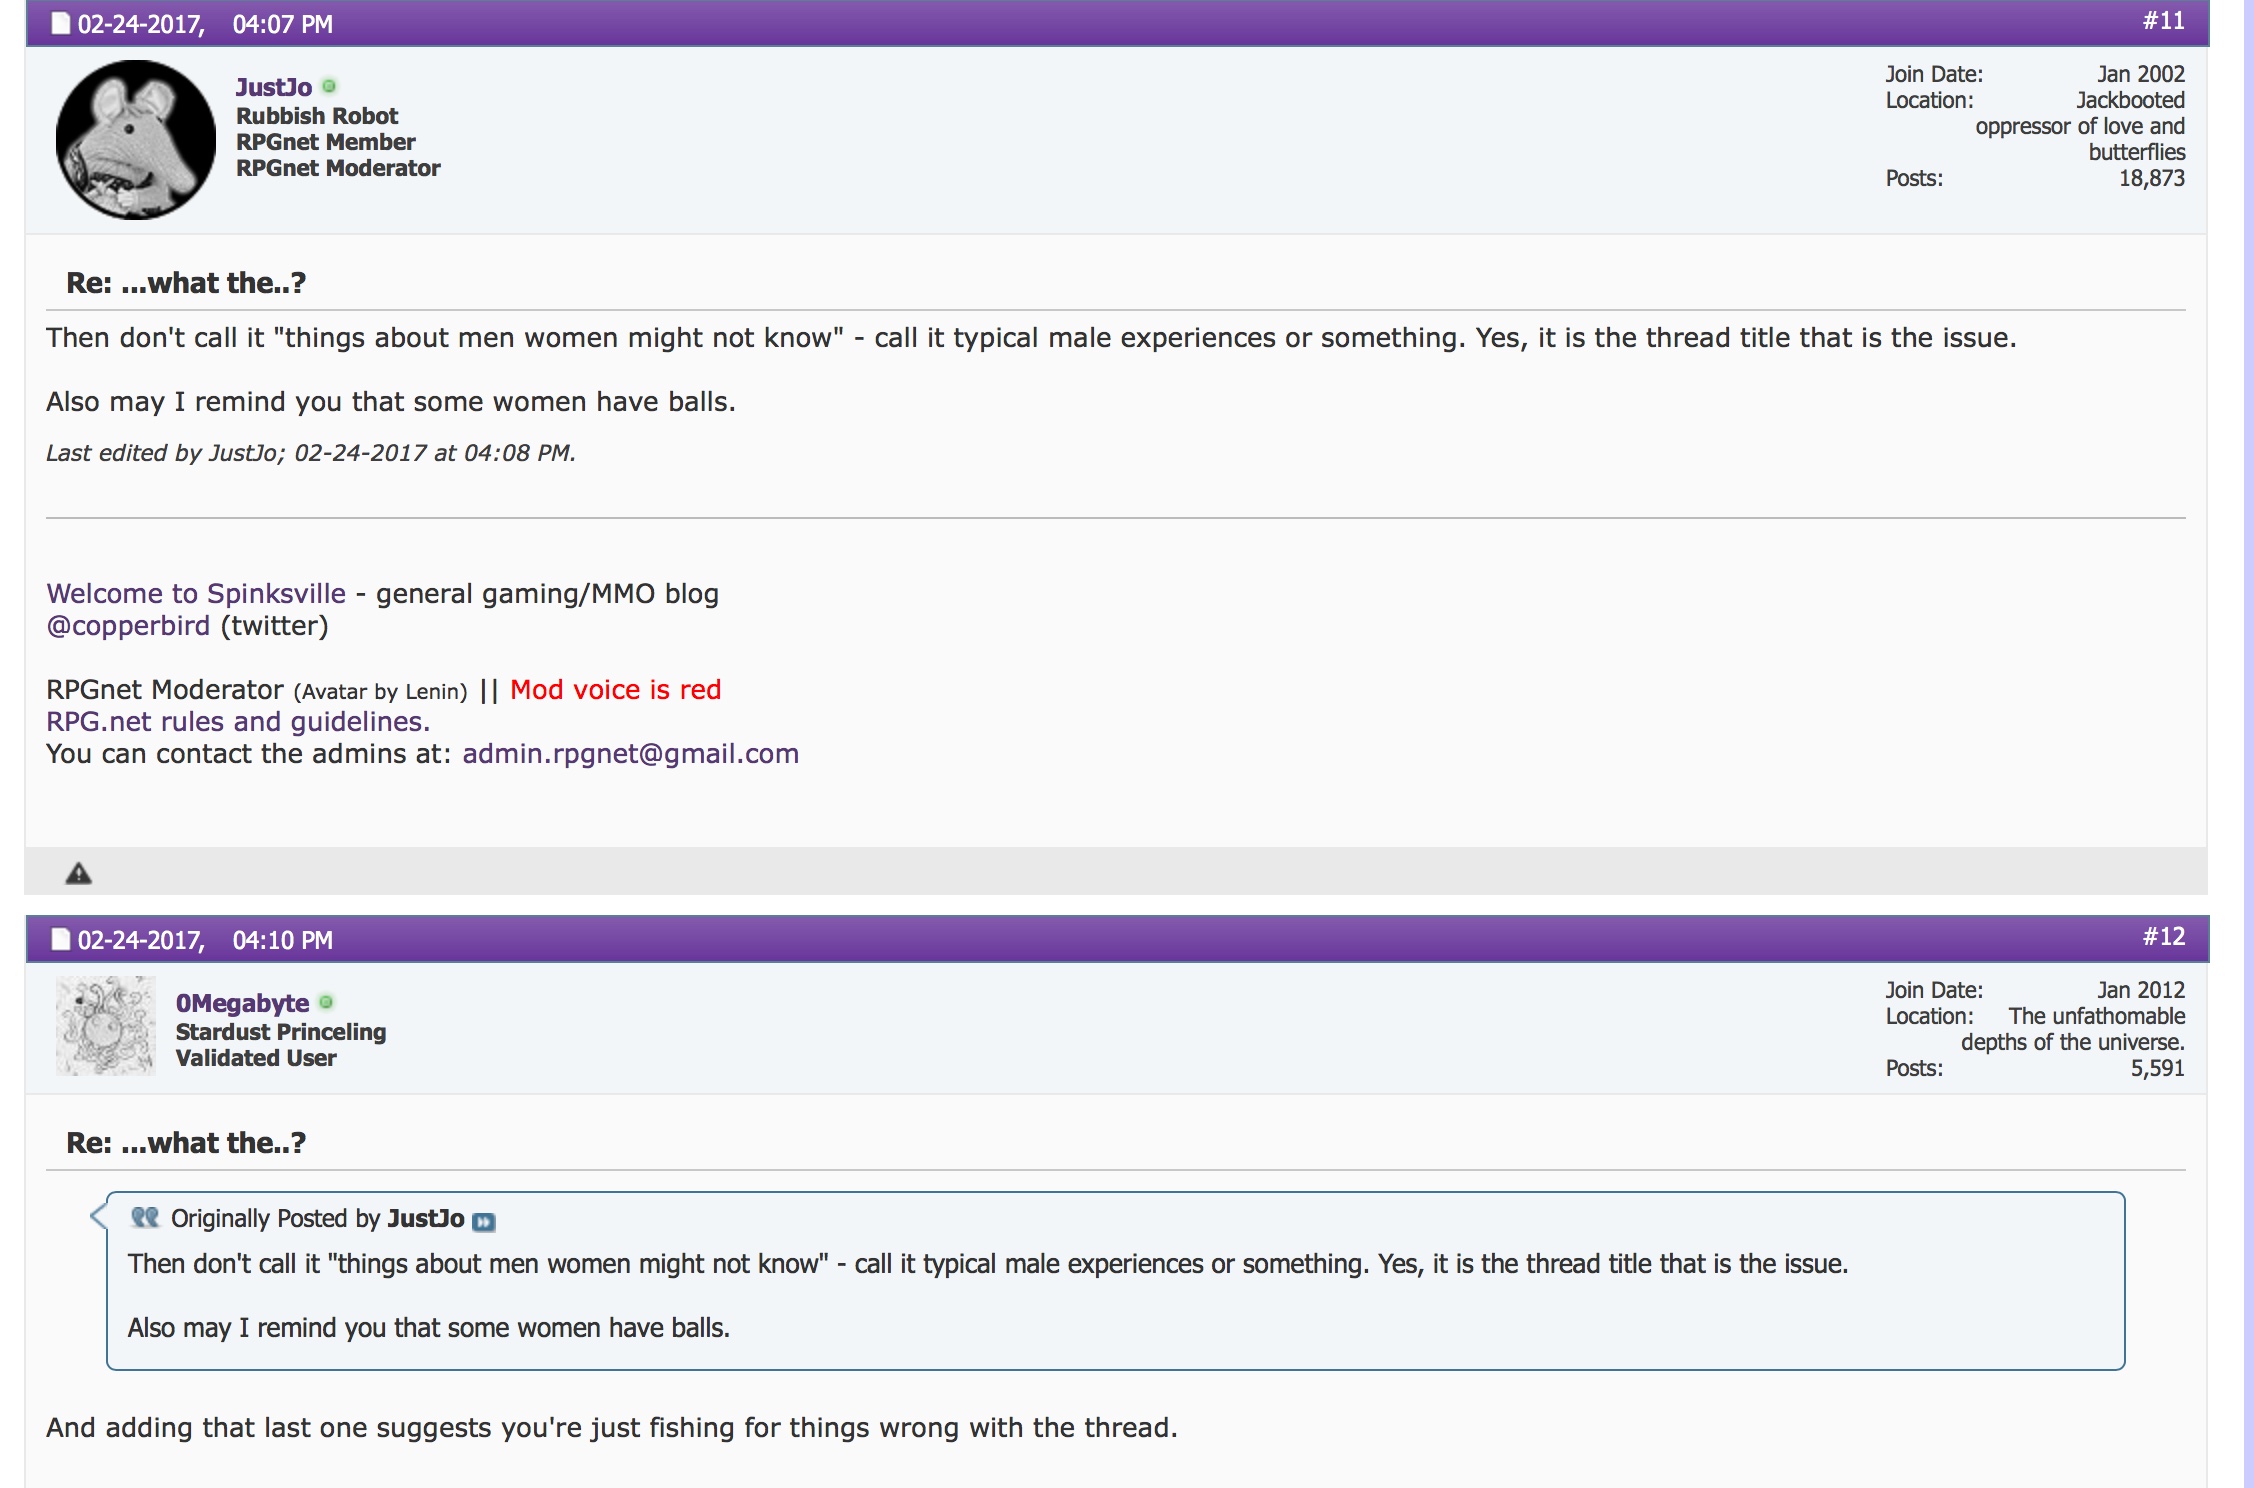Click 0Megabyte's post count 5,591

(x=2158, y=1068)
